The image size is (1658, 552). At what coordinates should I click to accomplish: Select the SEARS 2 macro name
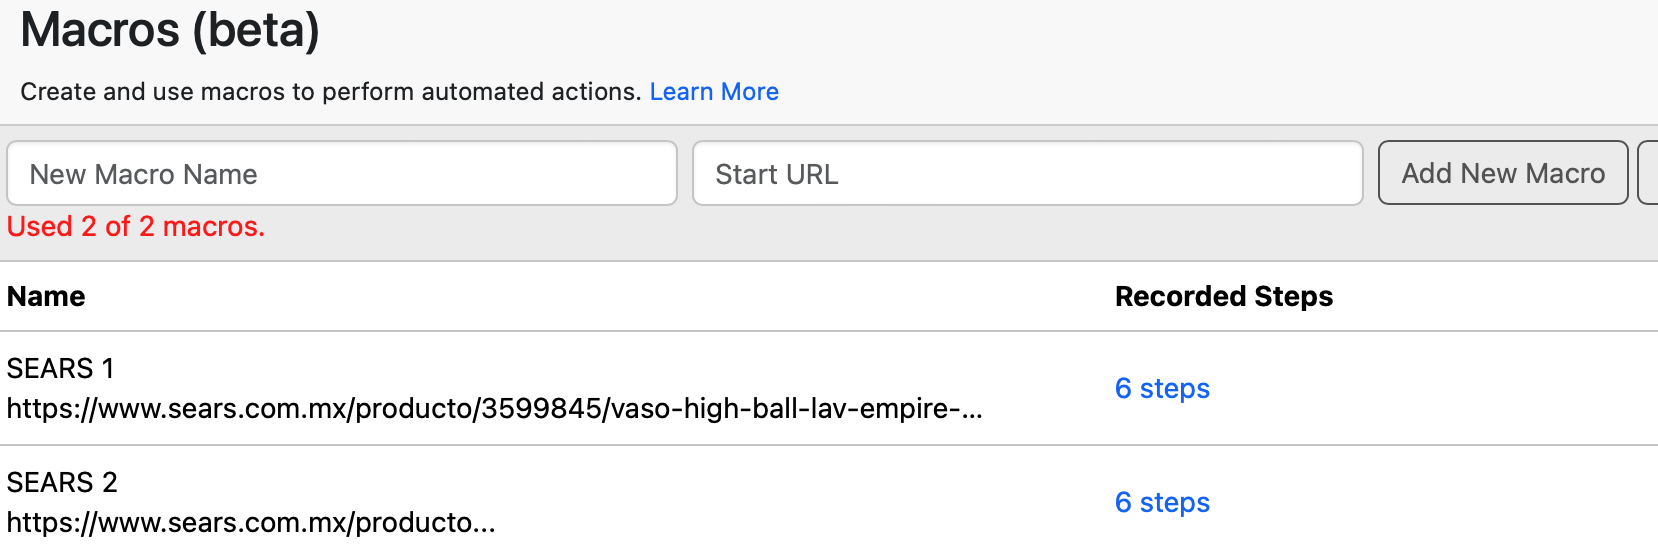(x=62, y=482)
